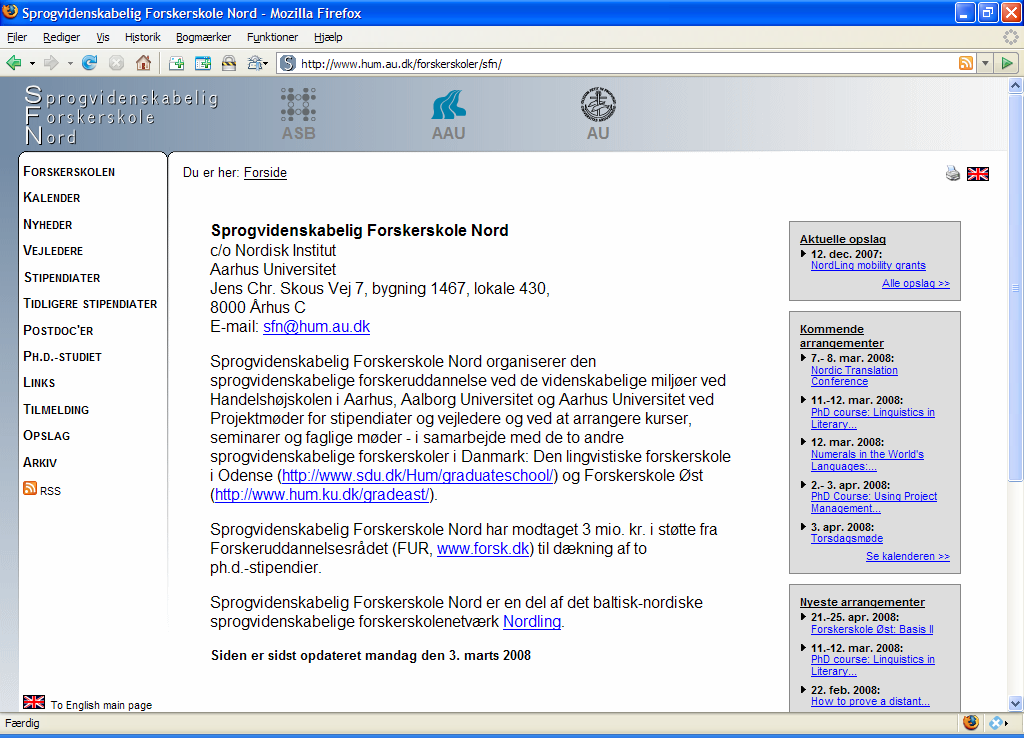Open Tidligere stipendiater in sidebar
This screenshot has width=1024, height=738.
tap(90, 303)
